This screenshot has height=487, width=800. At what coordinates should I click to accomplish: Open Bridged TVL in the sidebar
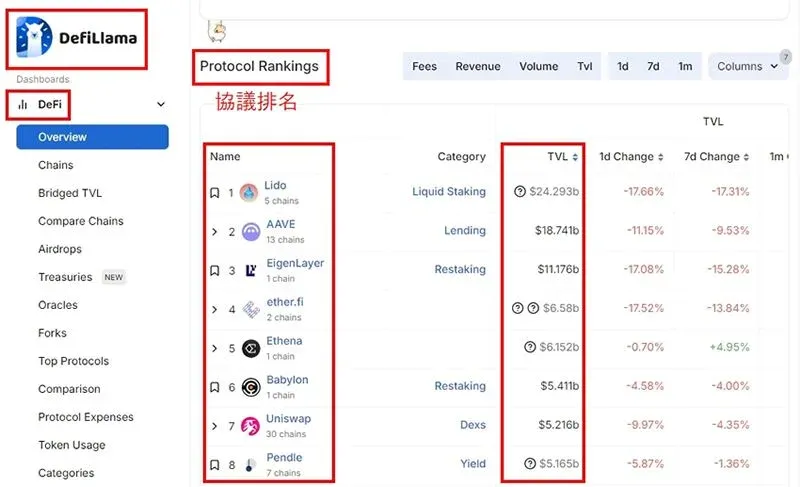pos(70,193)
